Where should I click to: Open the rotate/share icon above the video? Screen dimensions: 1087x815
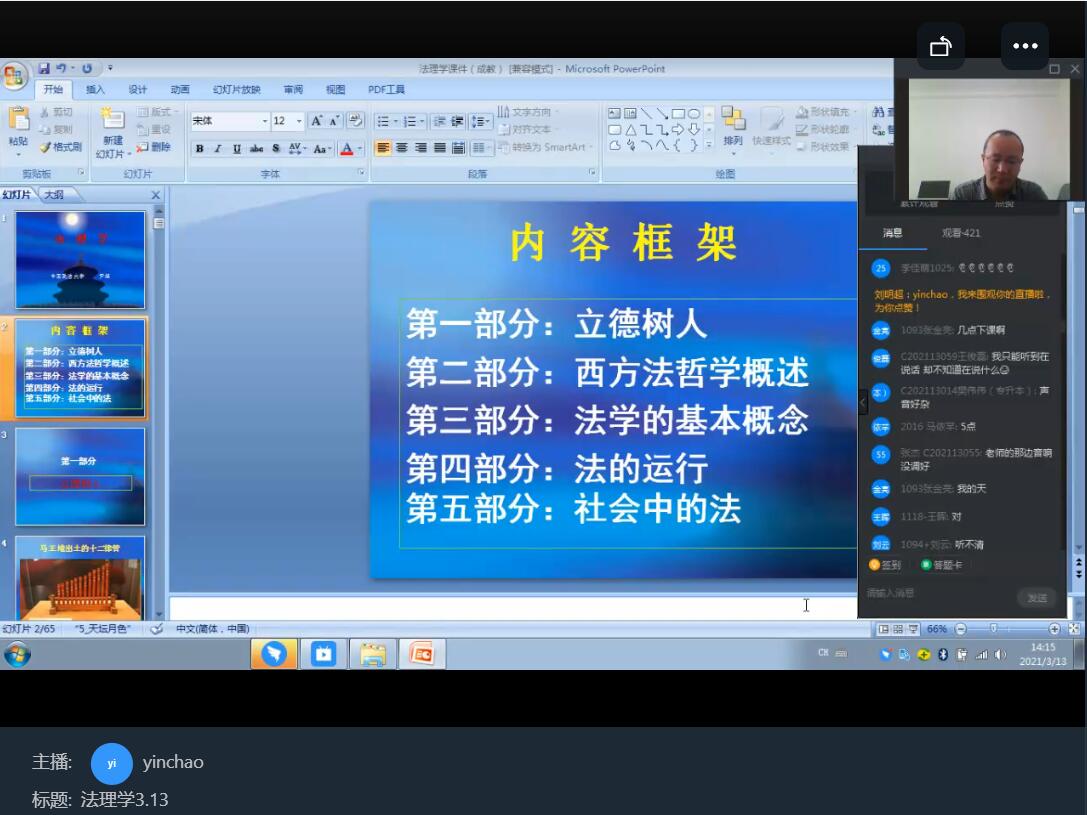coord(940,46)
